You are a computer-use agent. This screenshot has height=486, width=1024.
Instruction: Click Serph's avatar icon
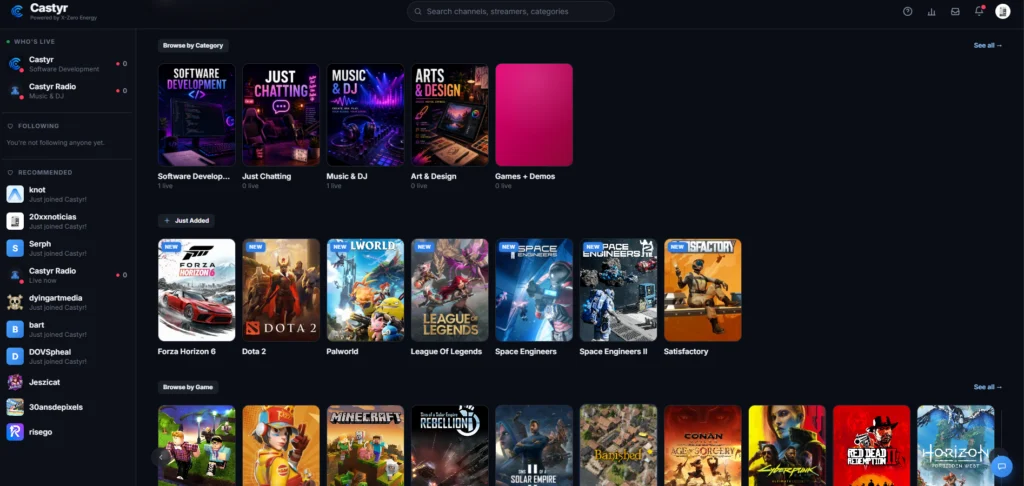(x=15, y=248)
